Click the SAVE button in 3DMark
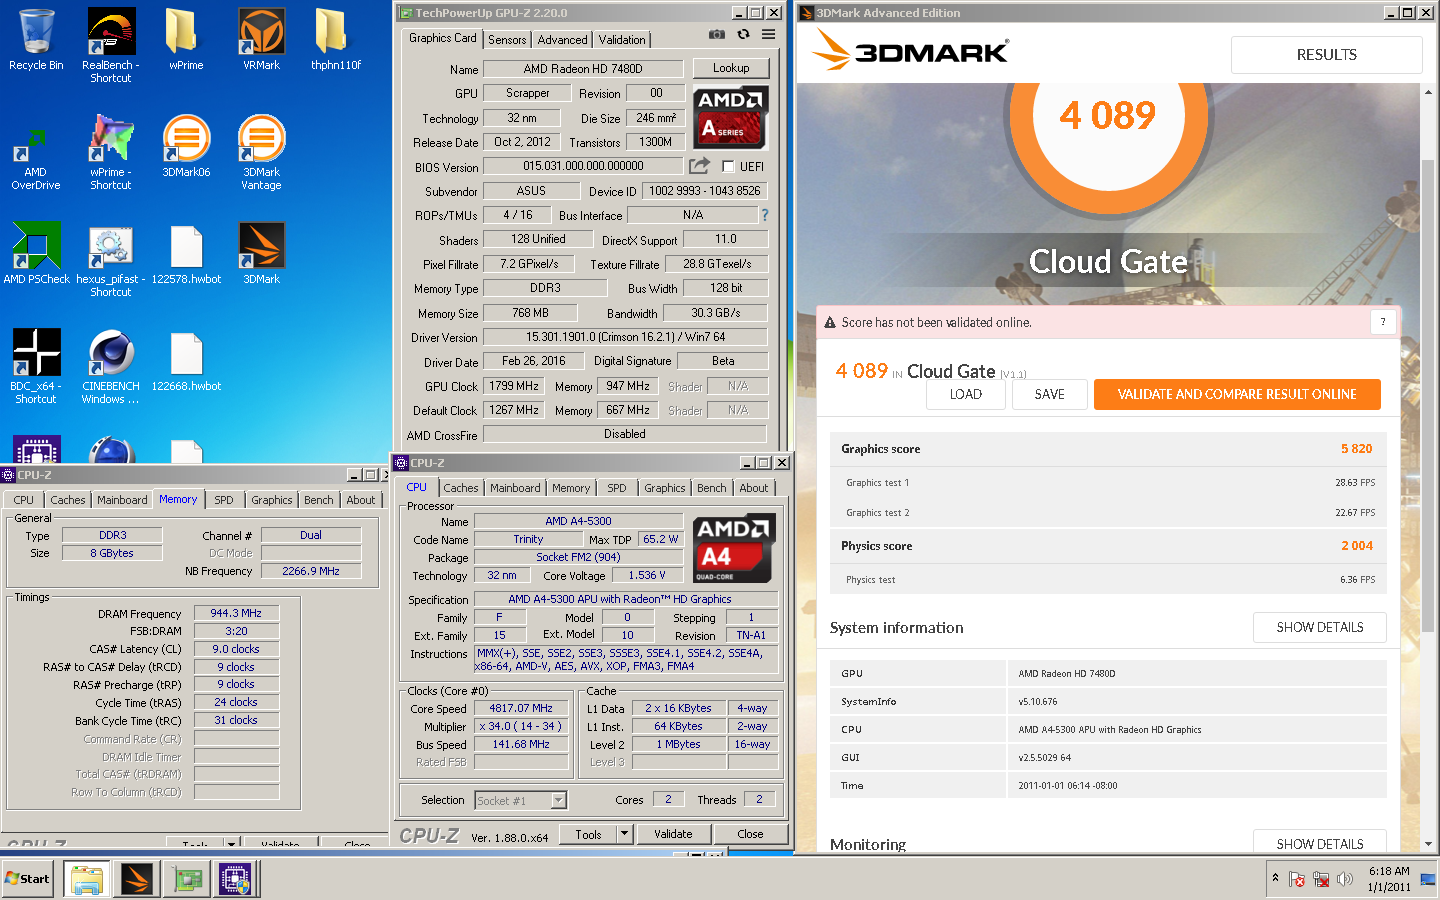This screenshot has width=1440, height=900. 1049,394
